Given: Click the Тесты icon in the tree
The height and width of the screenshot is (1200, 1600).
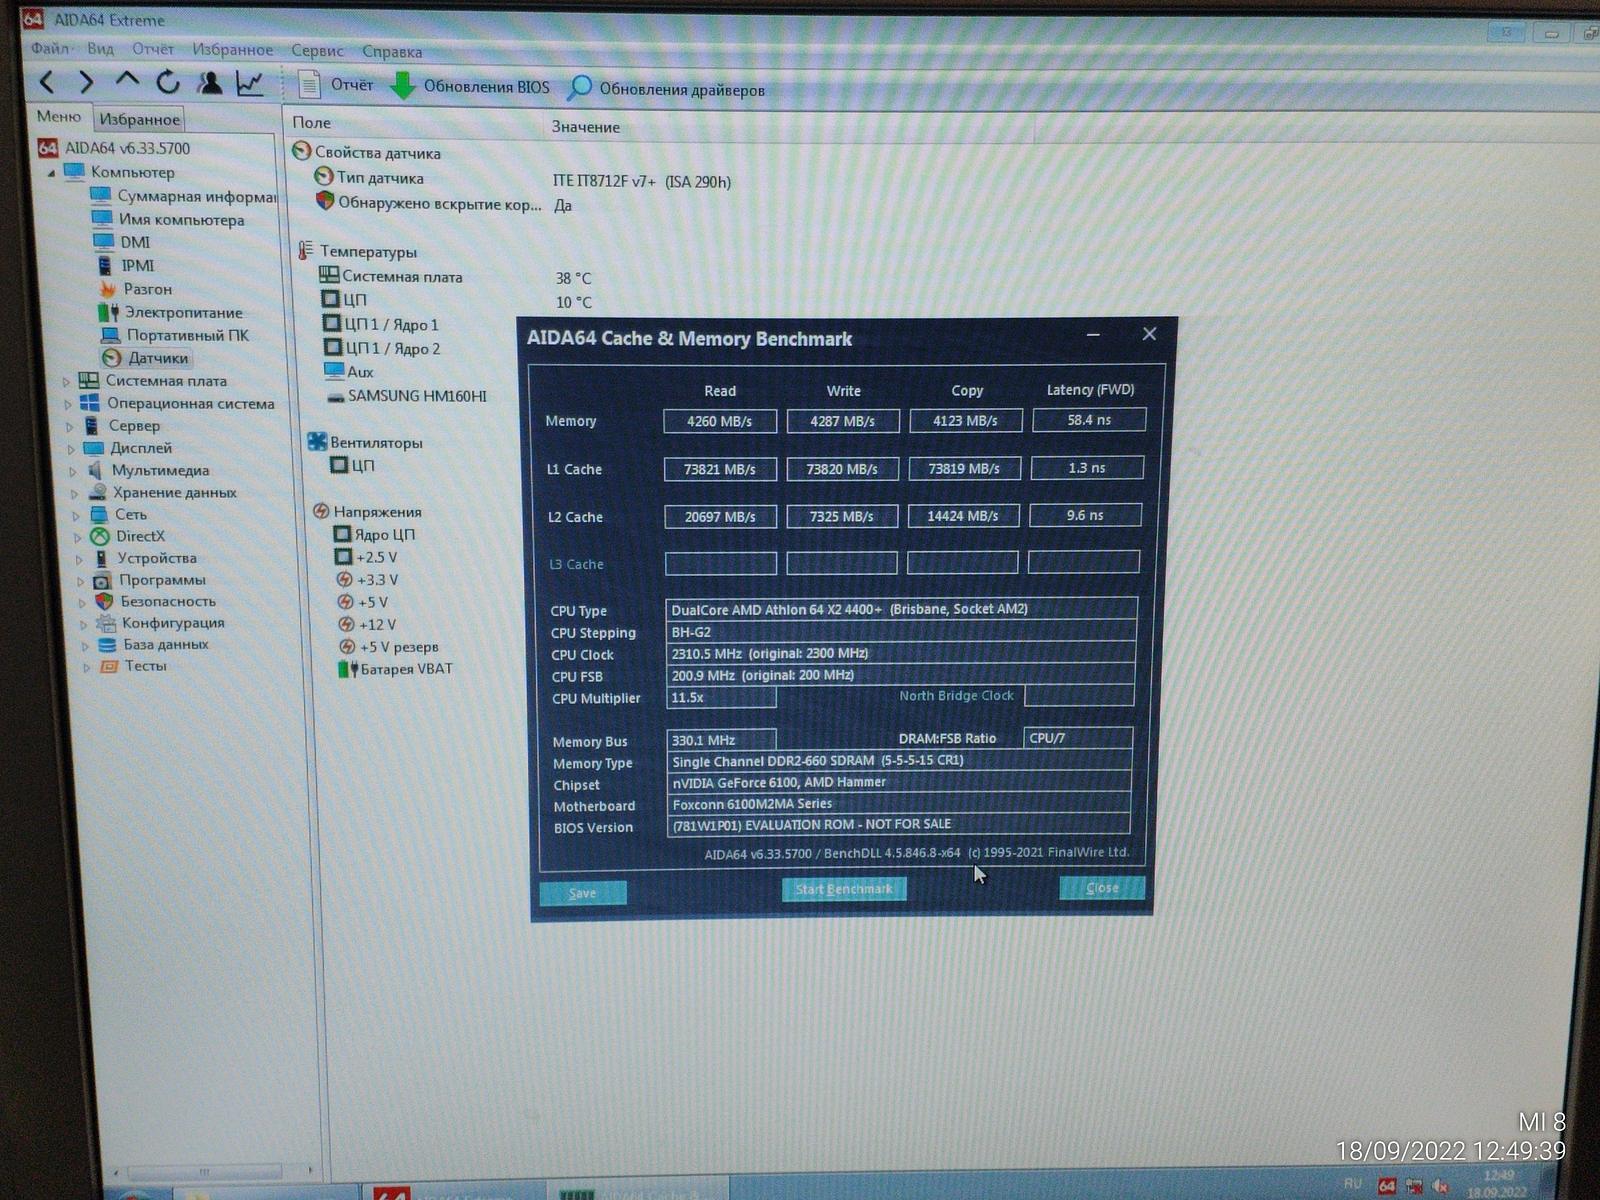Looking at the screenshot, I should tap(109, 666).
